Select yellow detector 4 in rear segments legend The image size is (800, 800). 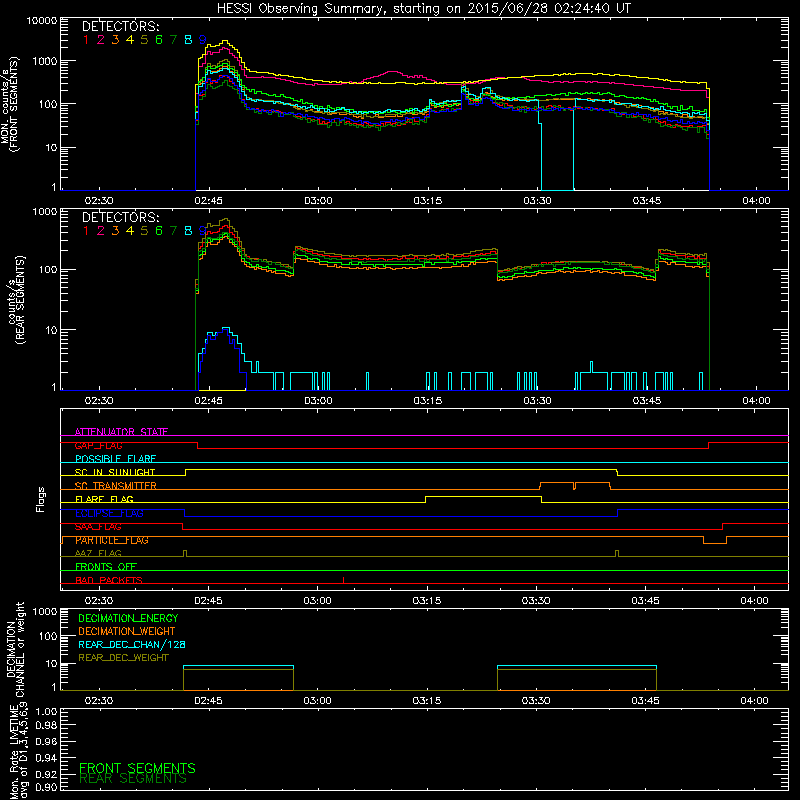point(130,231)
